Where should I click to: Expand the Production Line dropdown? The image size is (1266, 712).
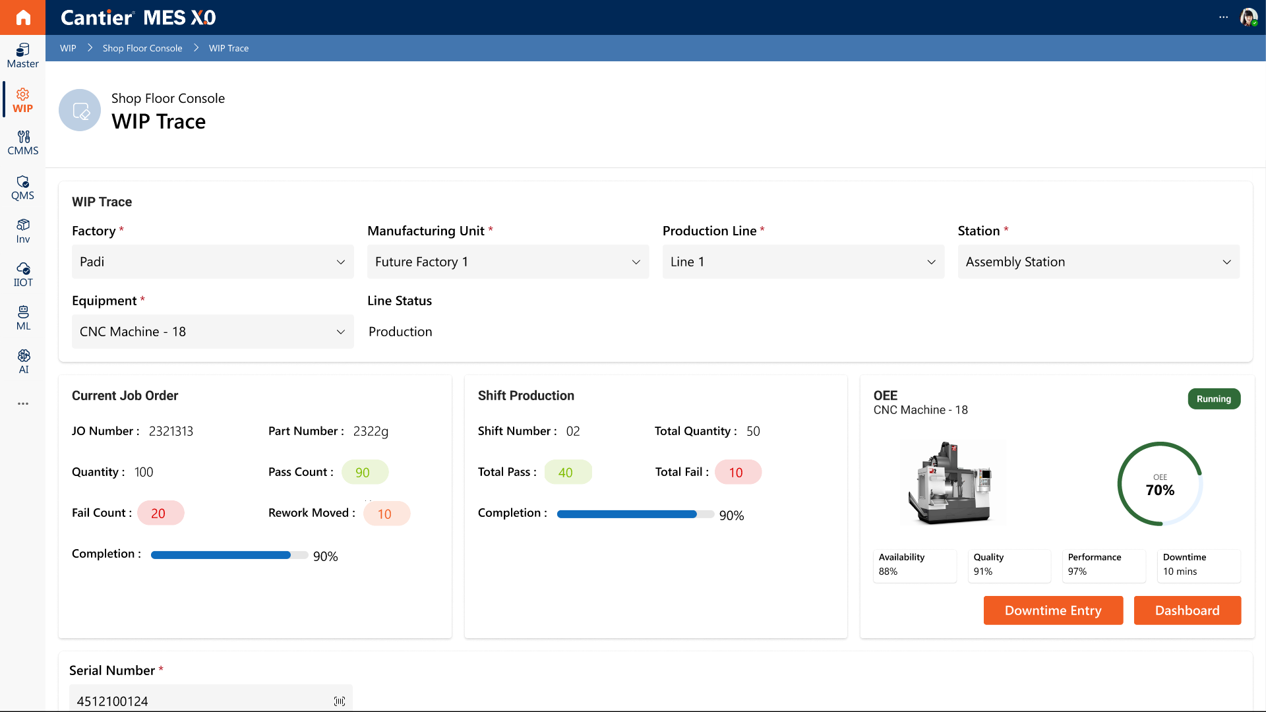coord(803,262)
